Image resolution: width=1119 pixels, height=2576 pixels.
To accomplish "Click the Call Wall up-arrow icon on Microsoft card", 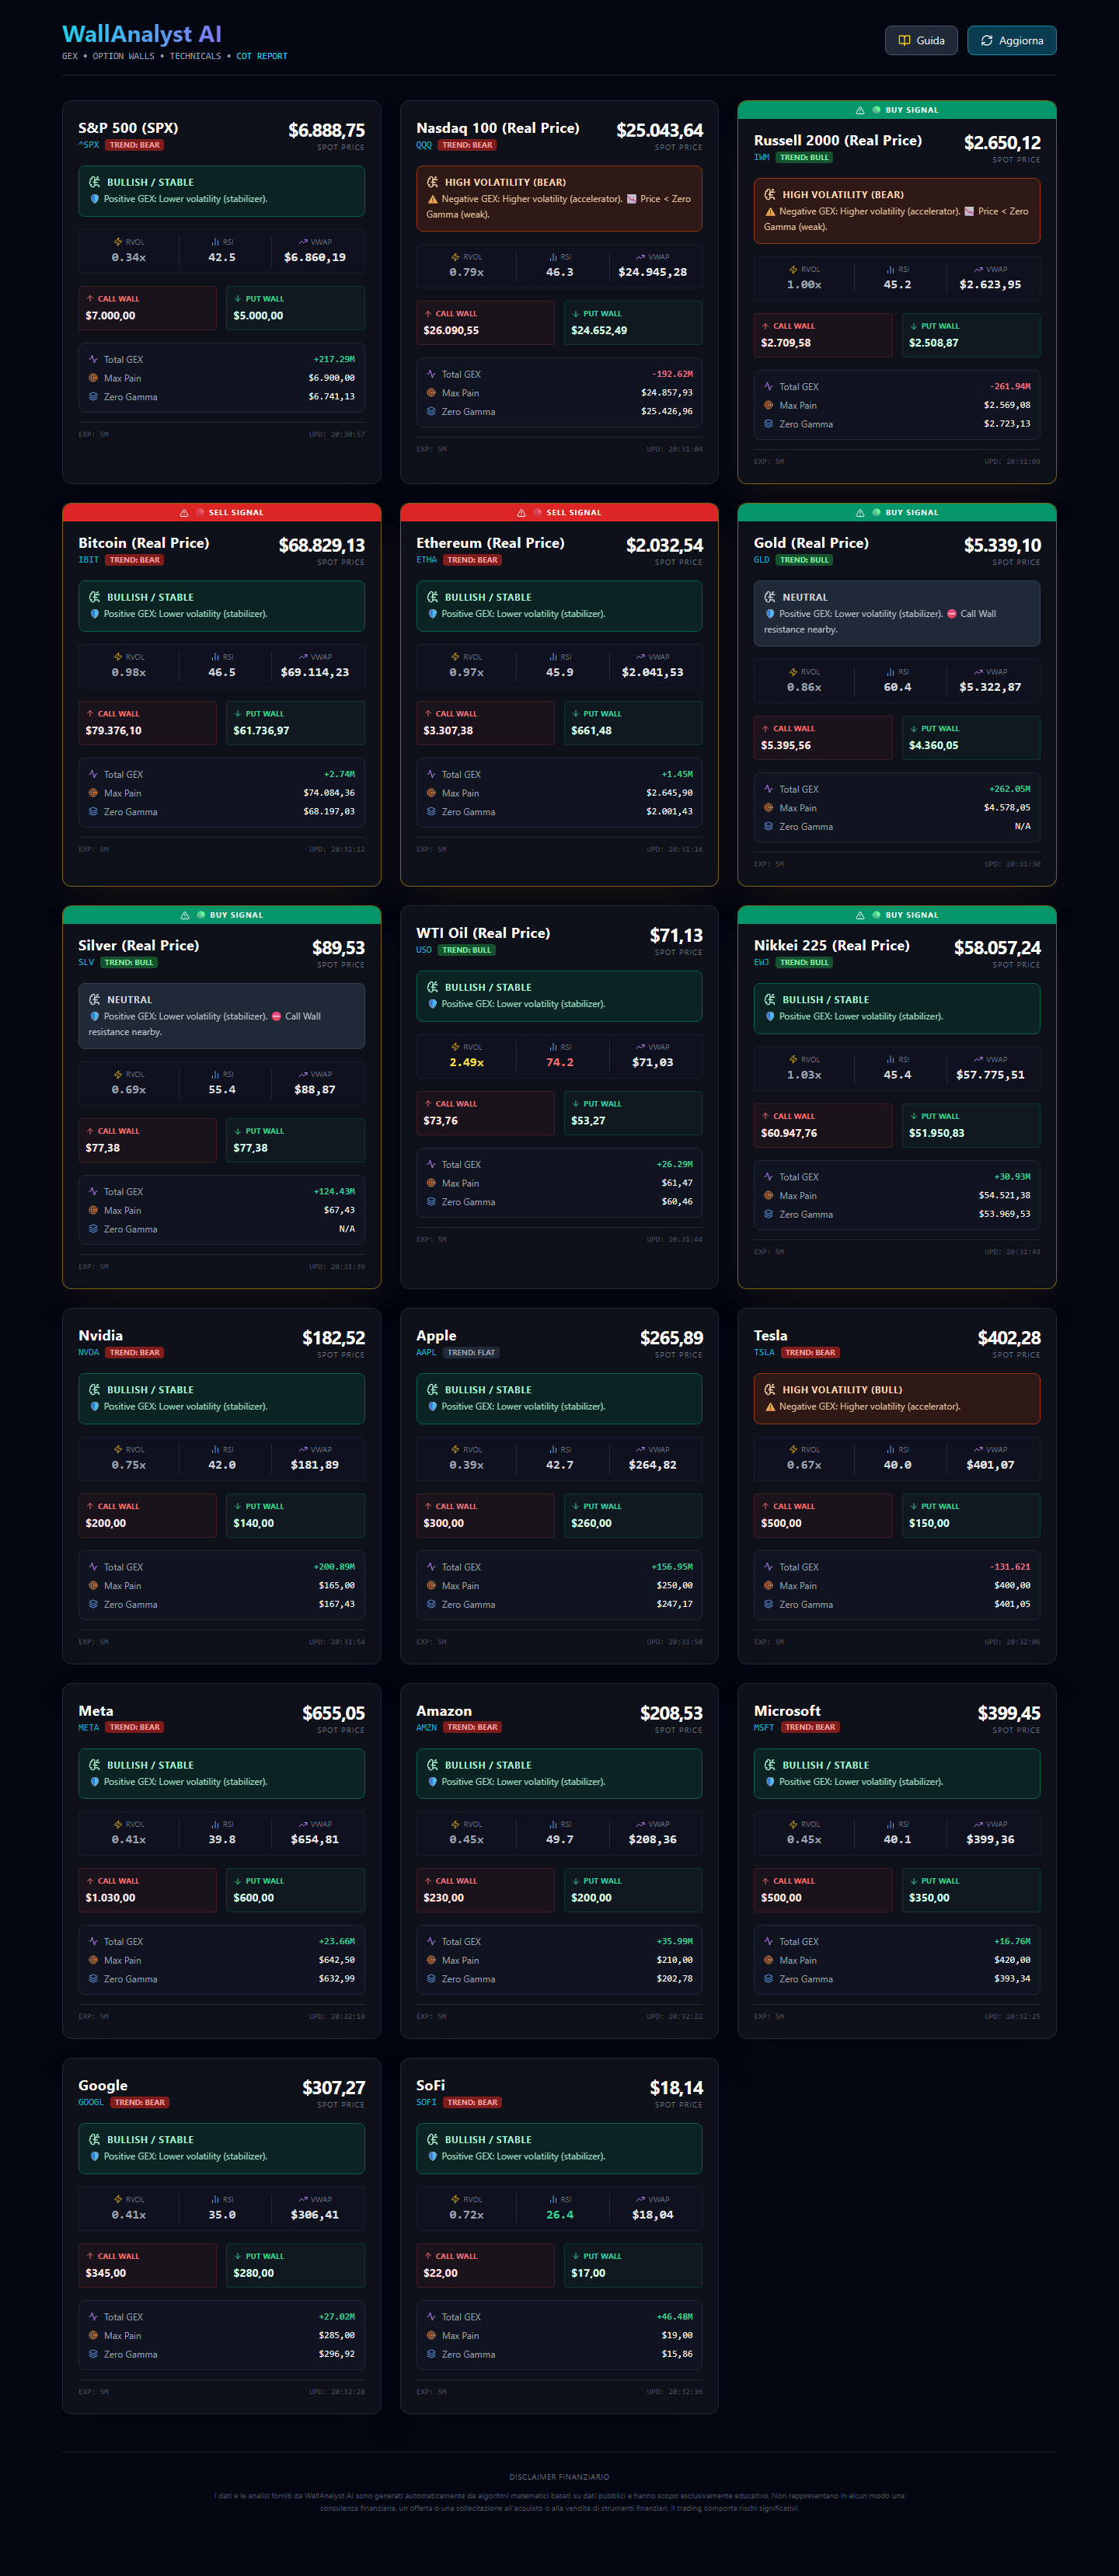I will (x=766, y=1881).
